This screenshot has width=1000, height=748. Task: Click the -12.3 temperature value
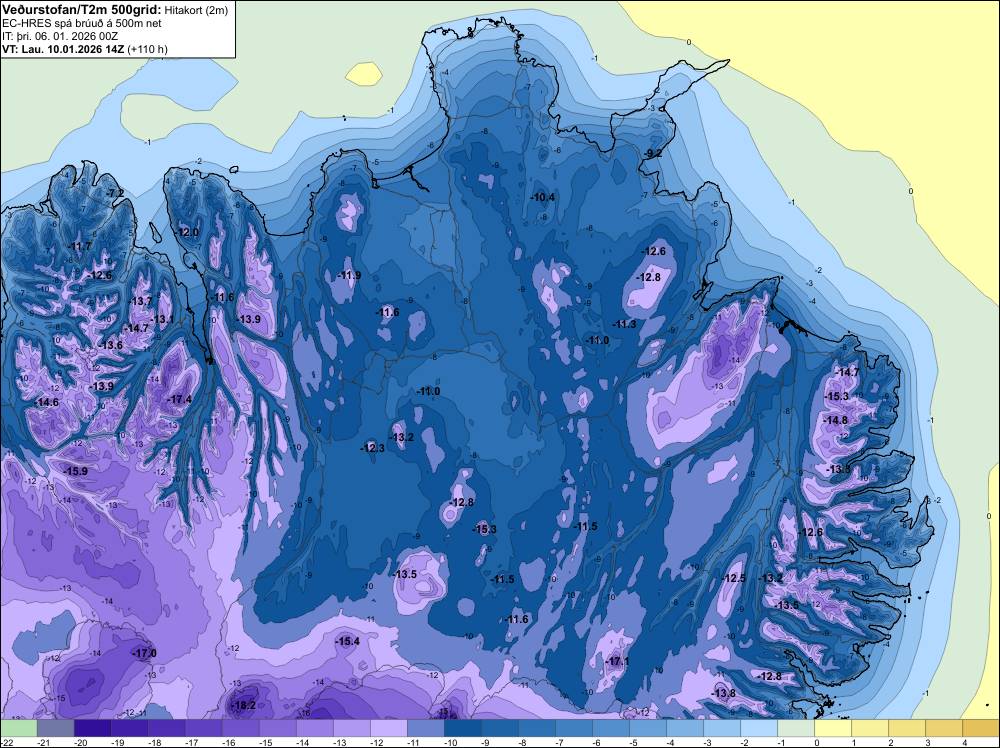click(372, 448)
